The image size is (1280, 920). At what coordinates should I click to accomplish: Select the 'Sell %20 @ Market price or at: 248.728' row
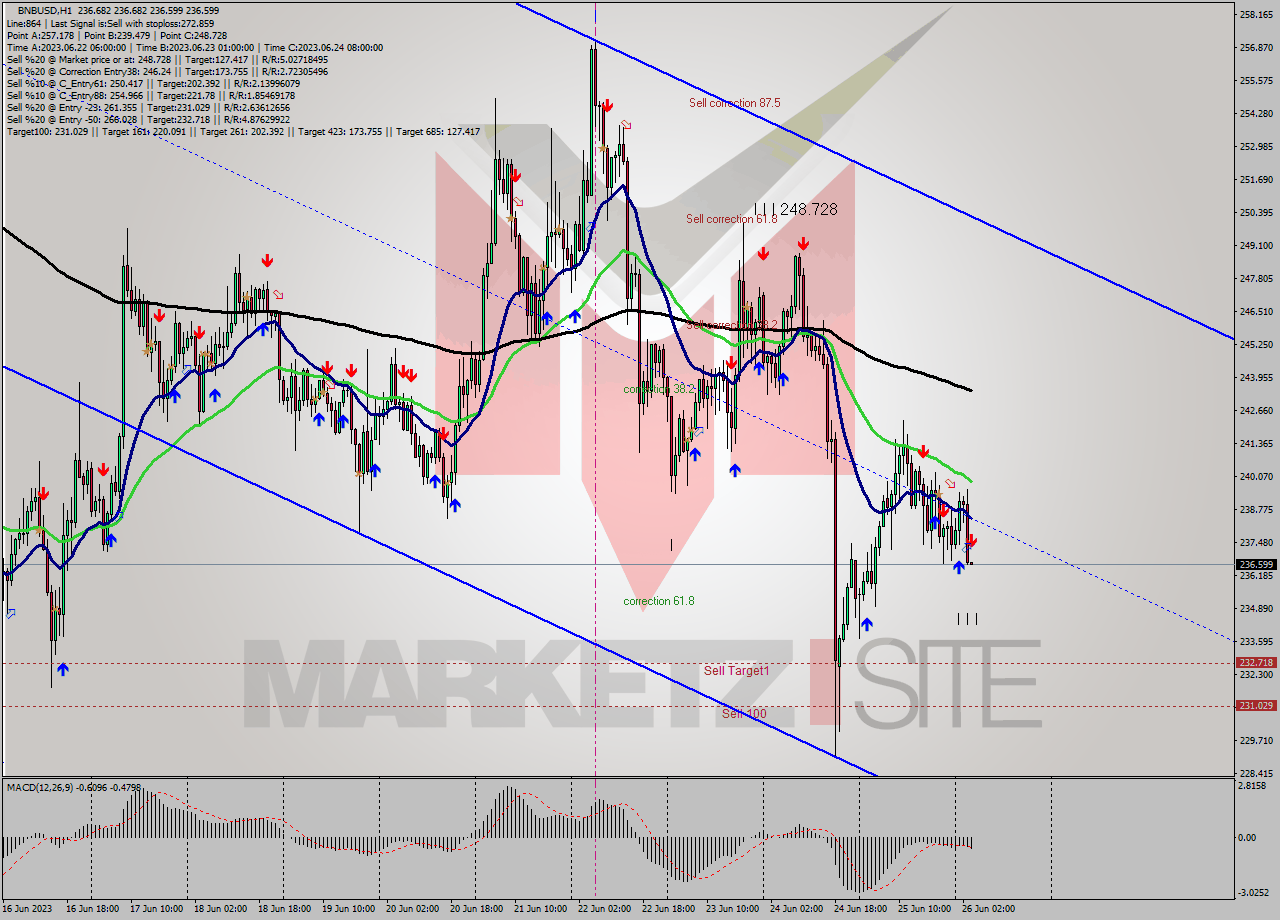click(x=167, y=59)
